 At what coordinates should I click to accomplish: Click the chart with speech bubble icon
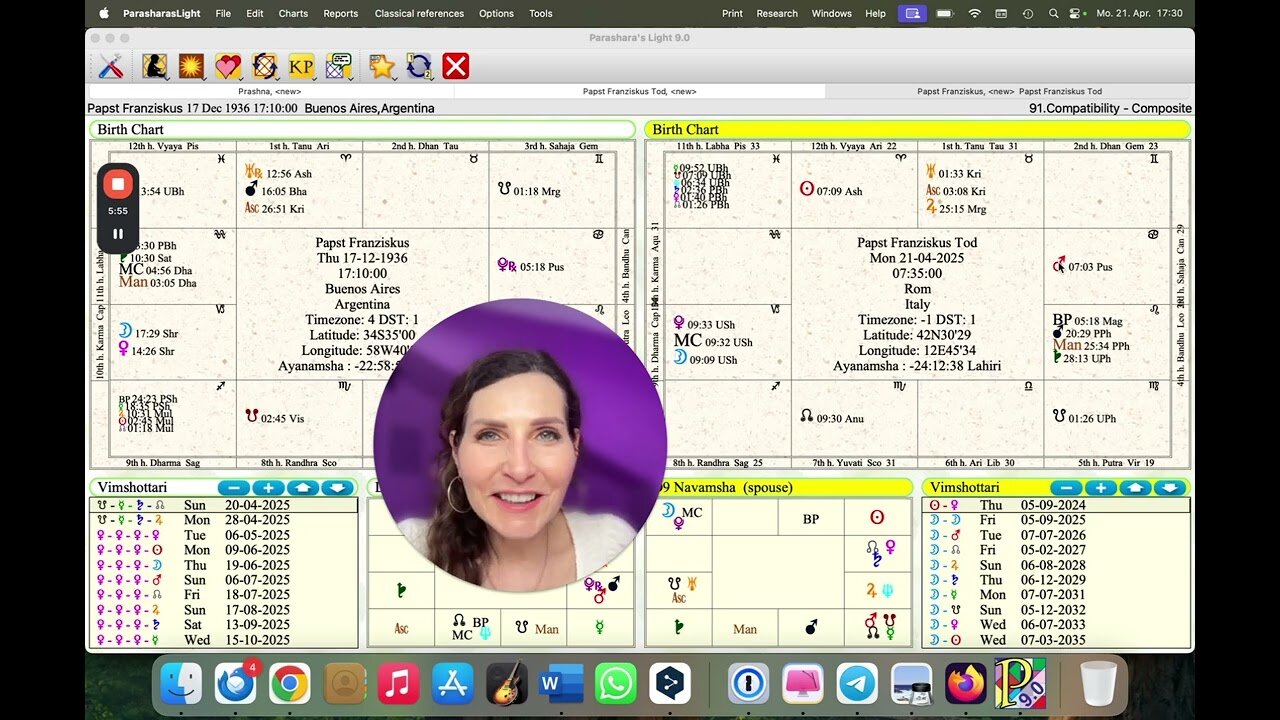point(338,66)
